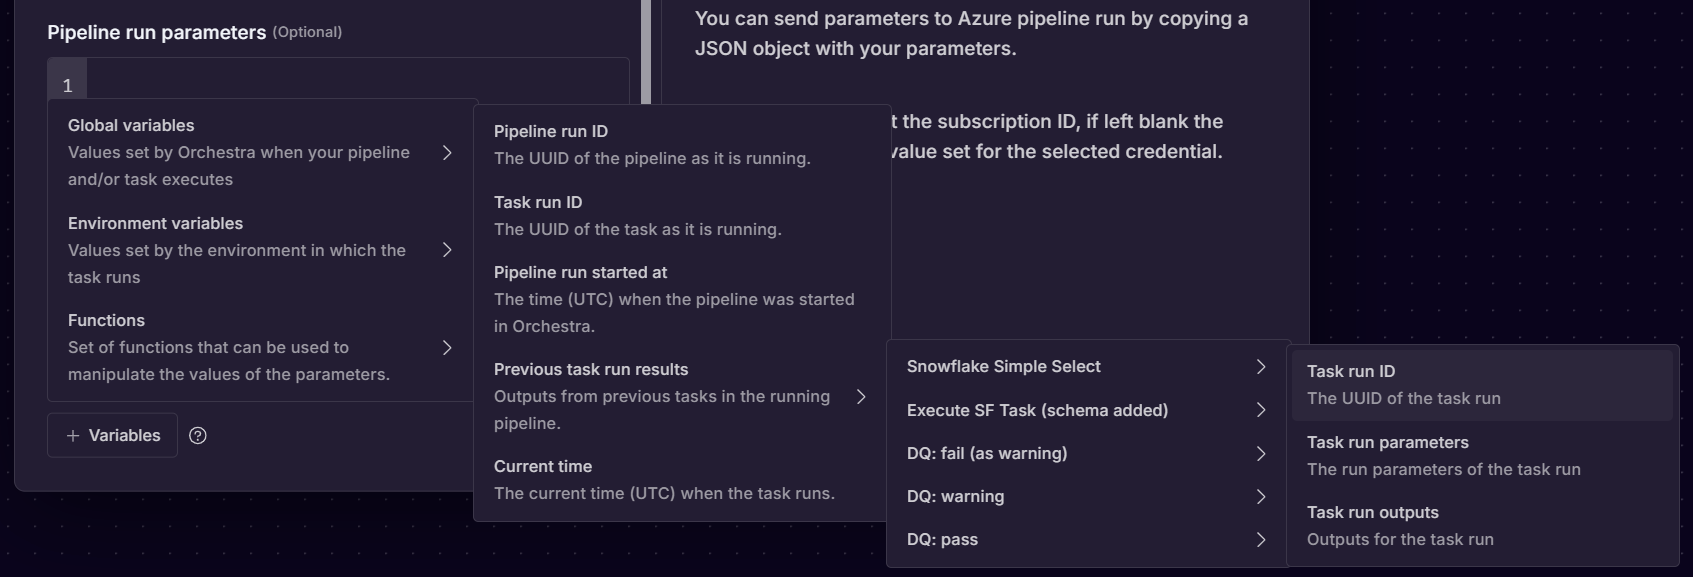1693x577 pixels.
Task: Expand the Global variables submenu chevron
Action: coord(447,152)
